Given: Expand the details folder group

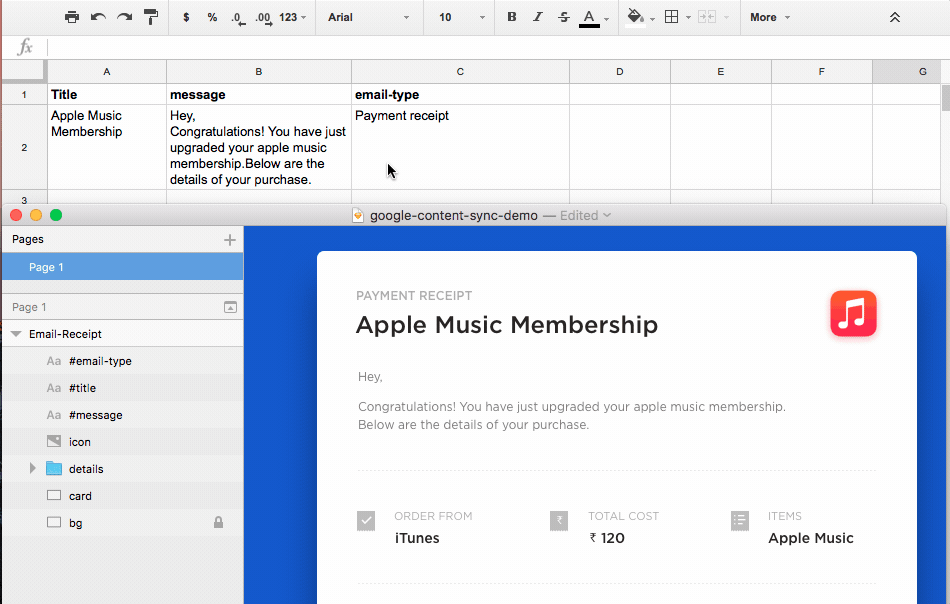Looking at the screenshot, I should [x=33, y=468].
